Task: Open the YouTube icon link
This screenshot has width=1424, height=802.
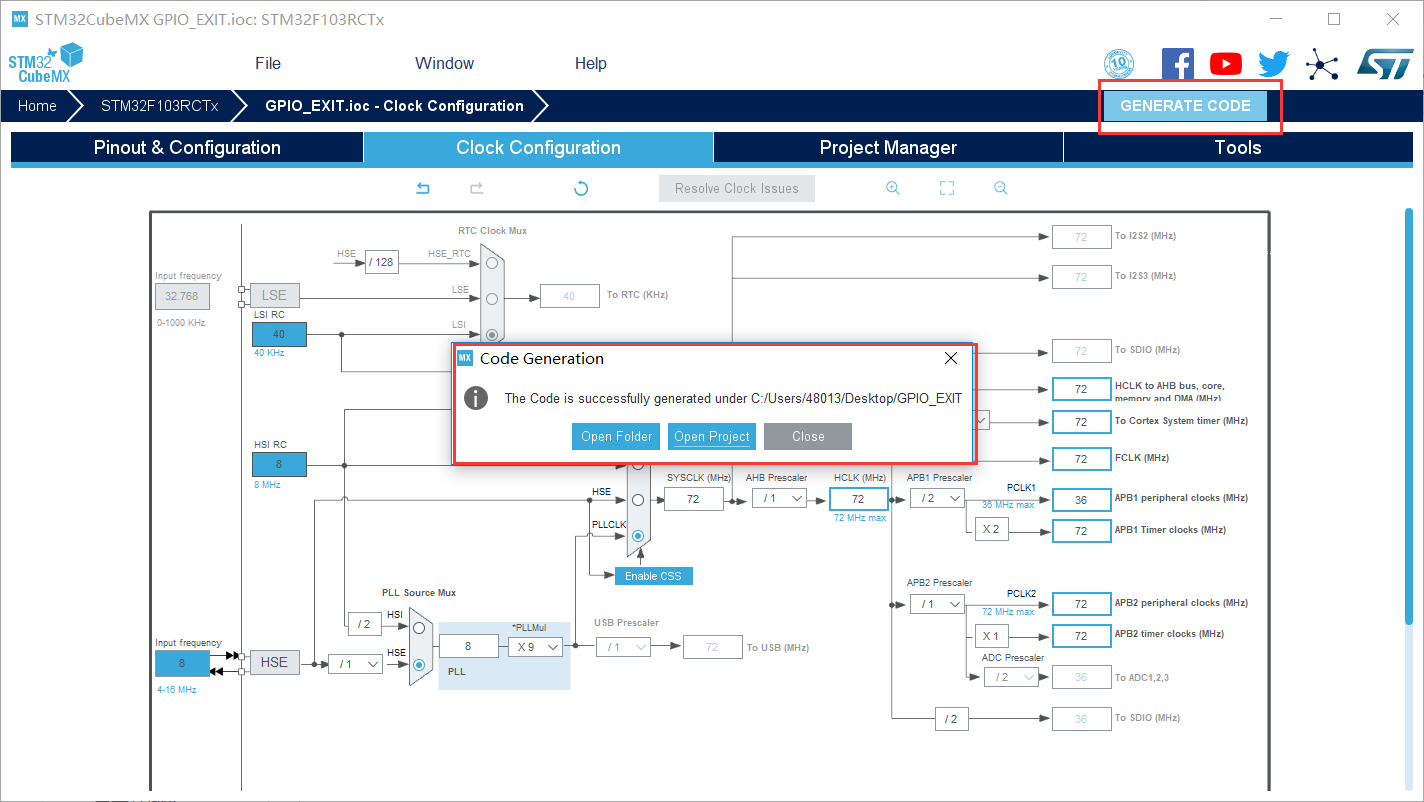Action: pyautogui.click(x=1226, y=64)
